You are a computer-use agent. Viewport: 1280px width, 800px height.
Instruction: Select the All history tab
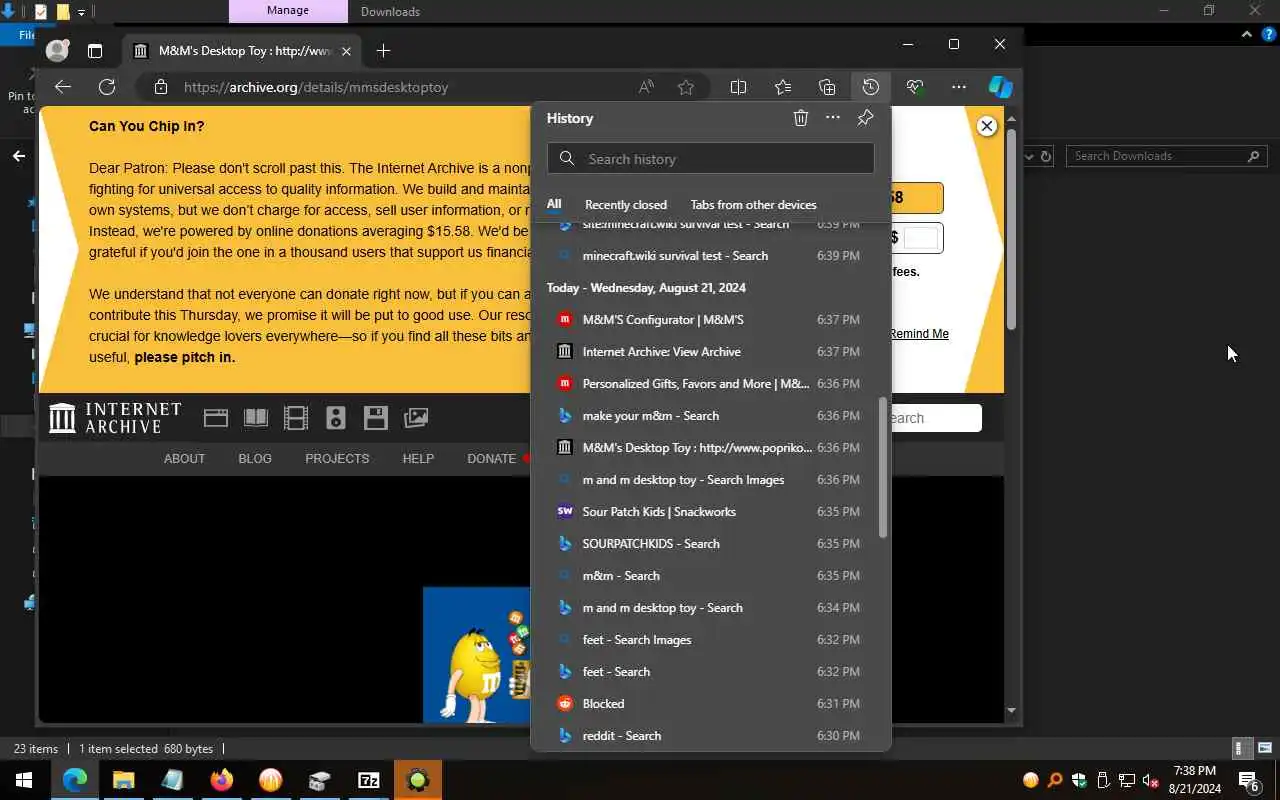pos(554,204)
